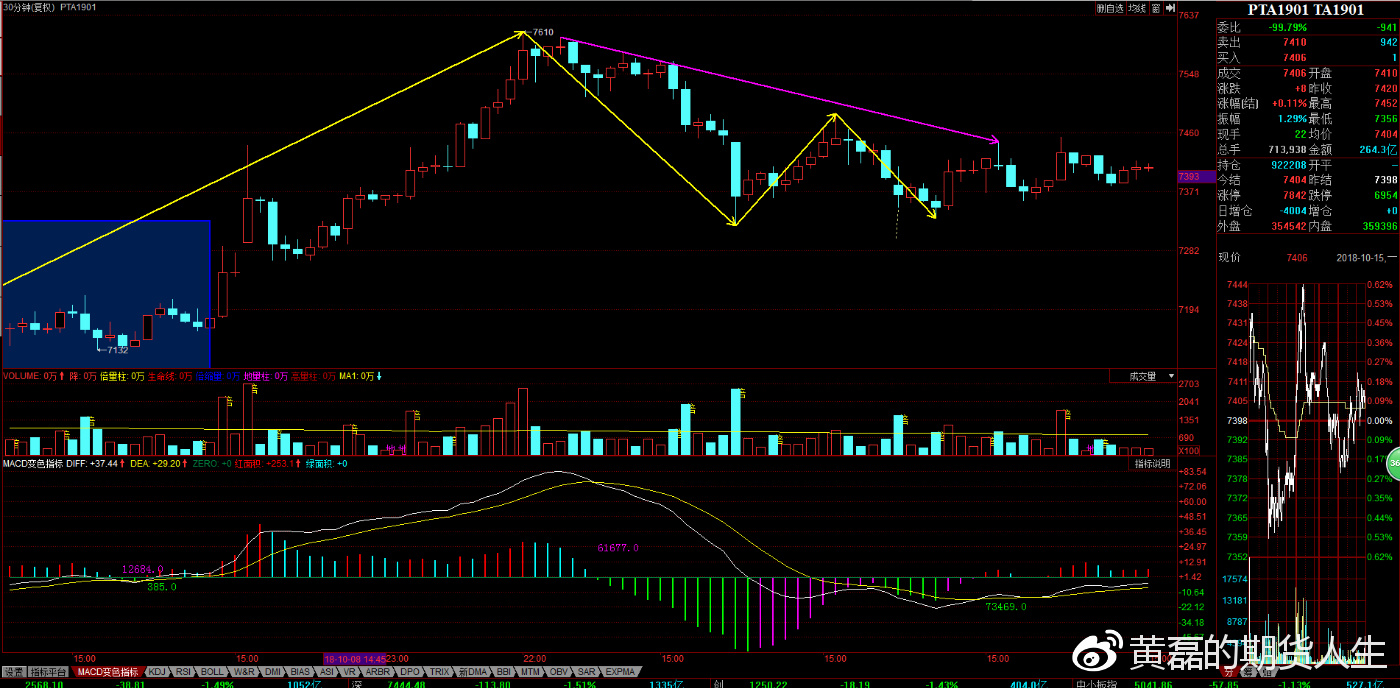Screen dimensions: 1400x688
Task: Click the 外盘 354542 value
Action: [1291, 226]
